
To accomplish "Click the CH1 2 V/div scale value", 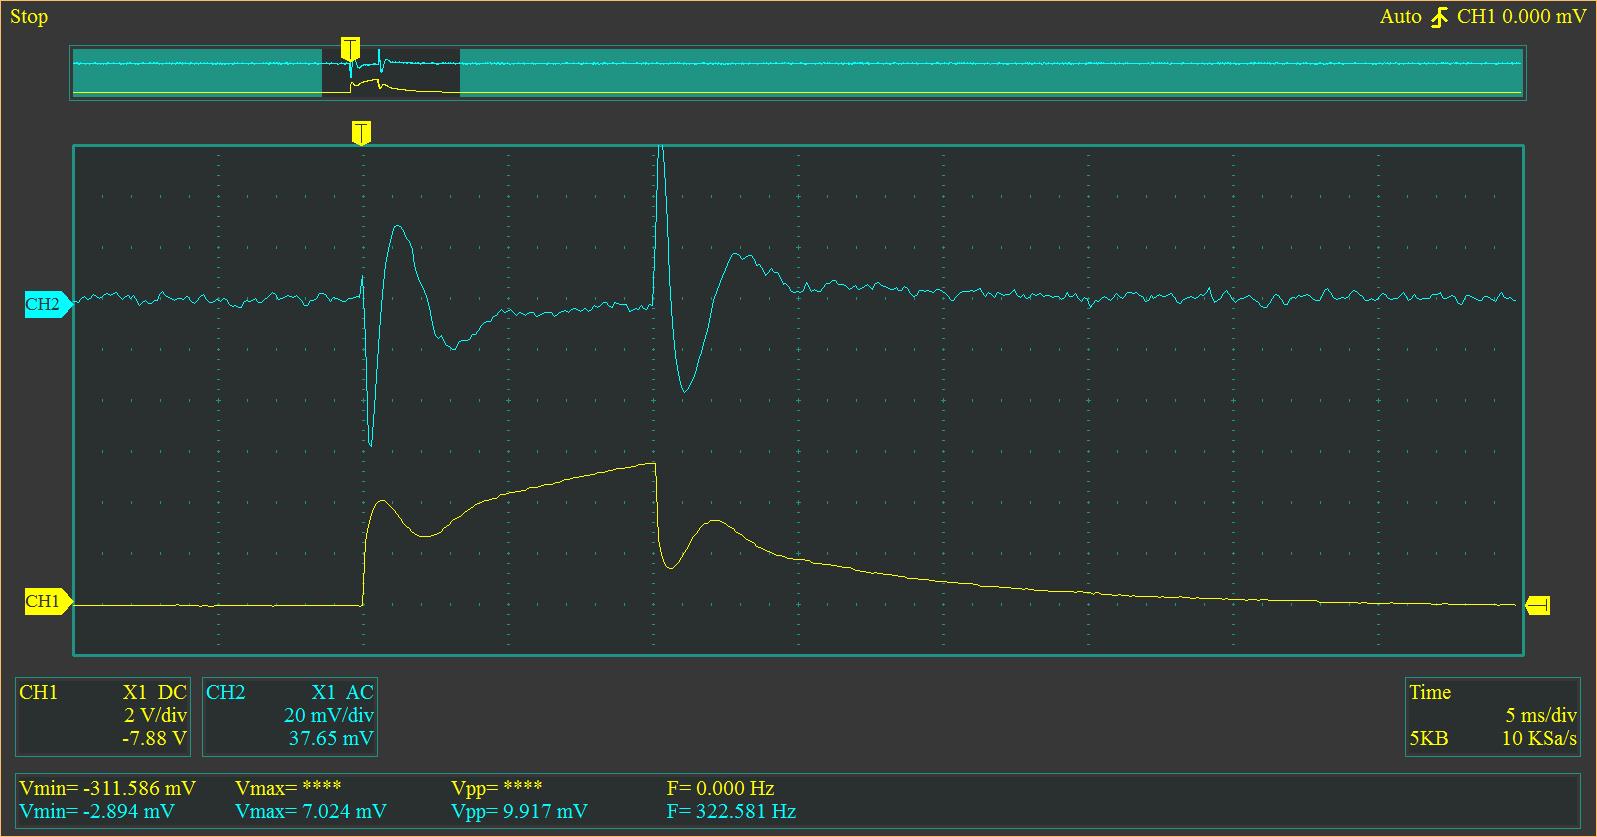I will click(x=155, y=715).
